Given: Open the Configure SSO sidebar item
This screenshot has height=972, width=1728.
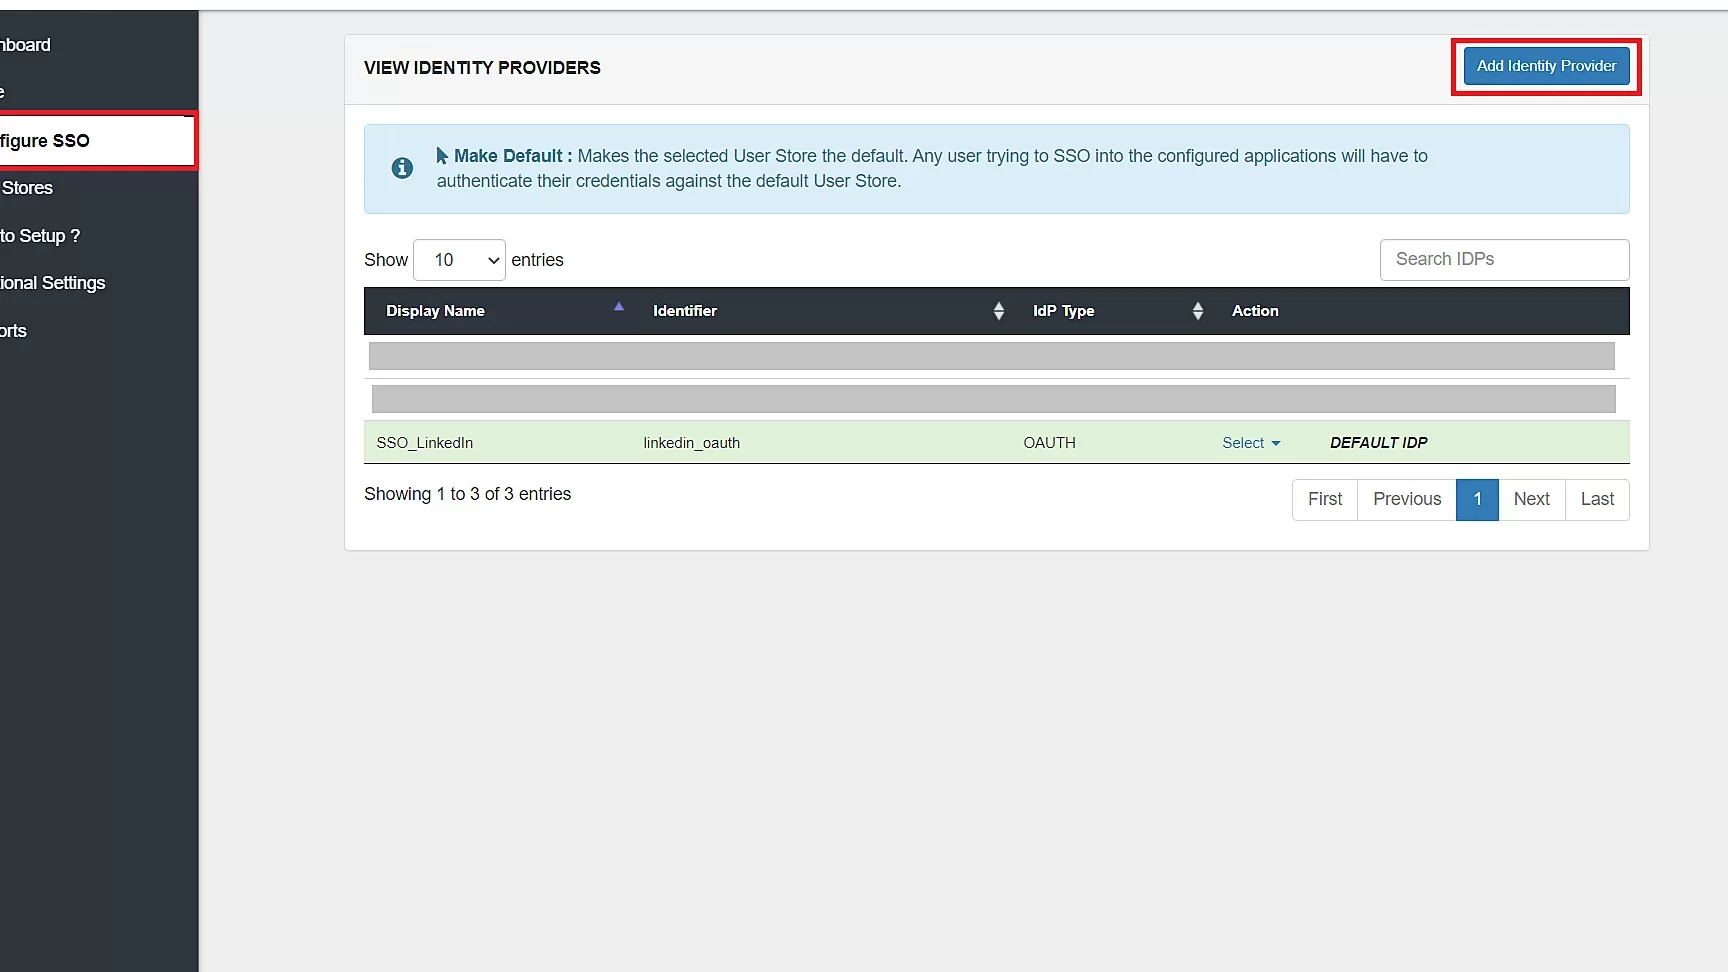Looking at the screenshot, I should (97, 140).
